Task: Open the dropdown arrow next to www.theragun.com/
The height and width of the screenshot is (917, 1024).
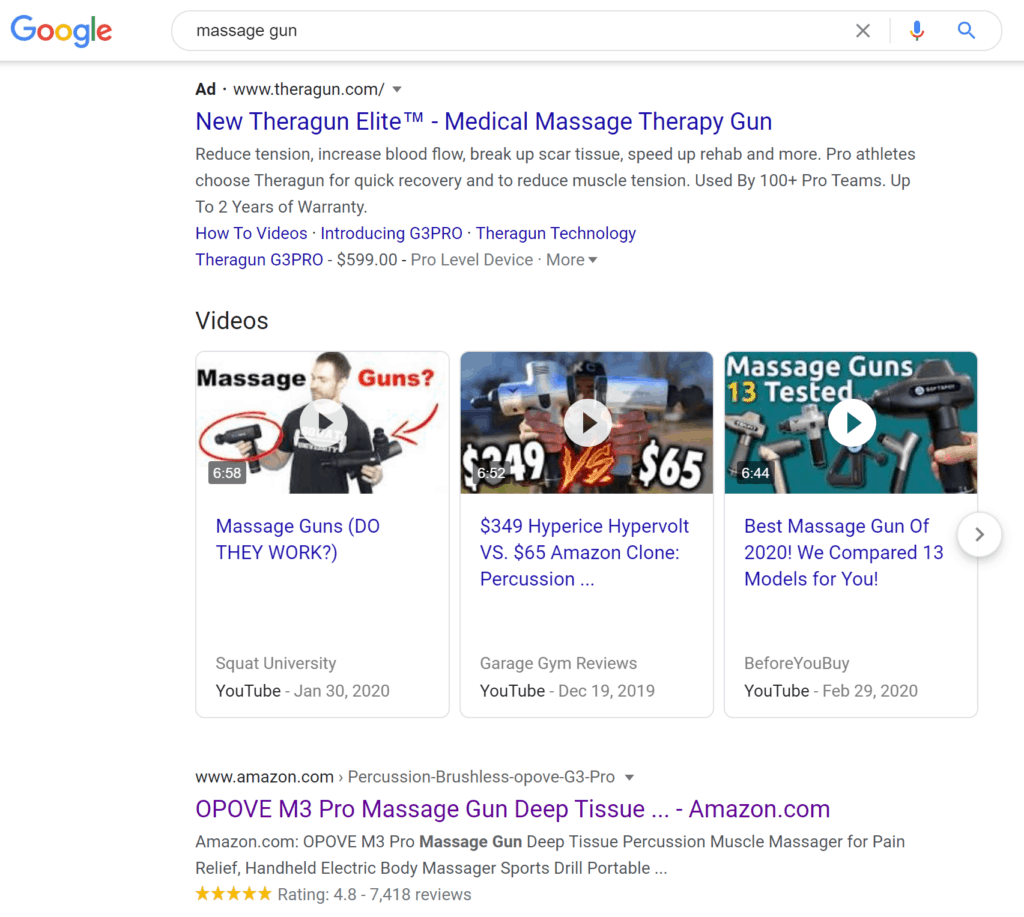Action: point(397,89)
